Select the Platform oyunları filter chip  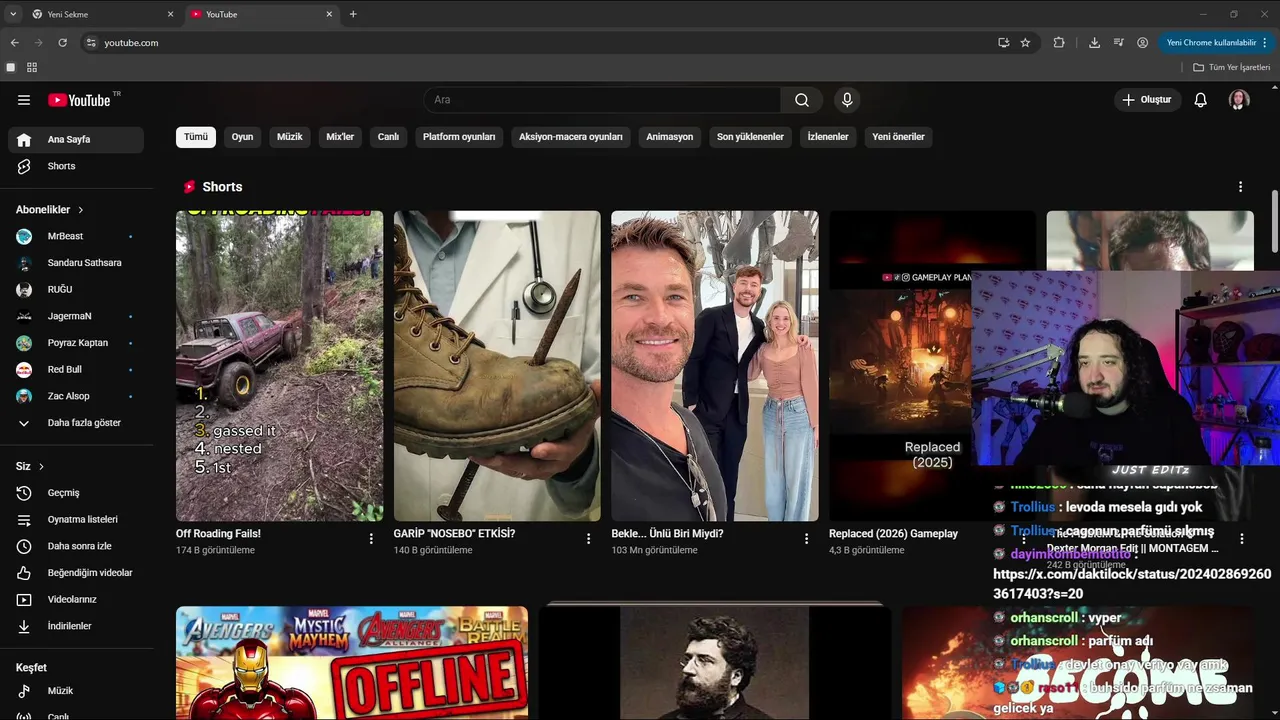(x=459, y=137)
